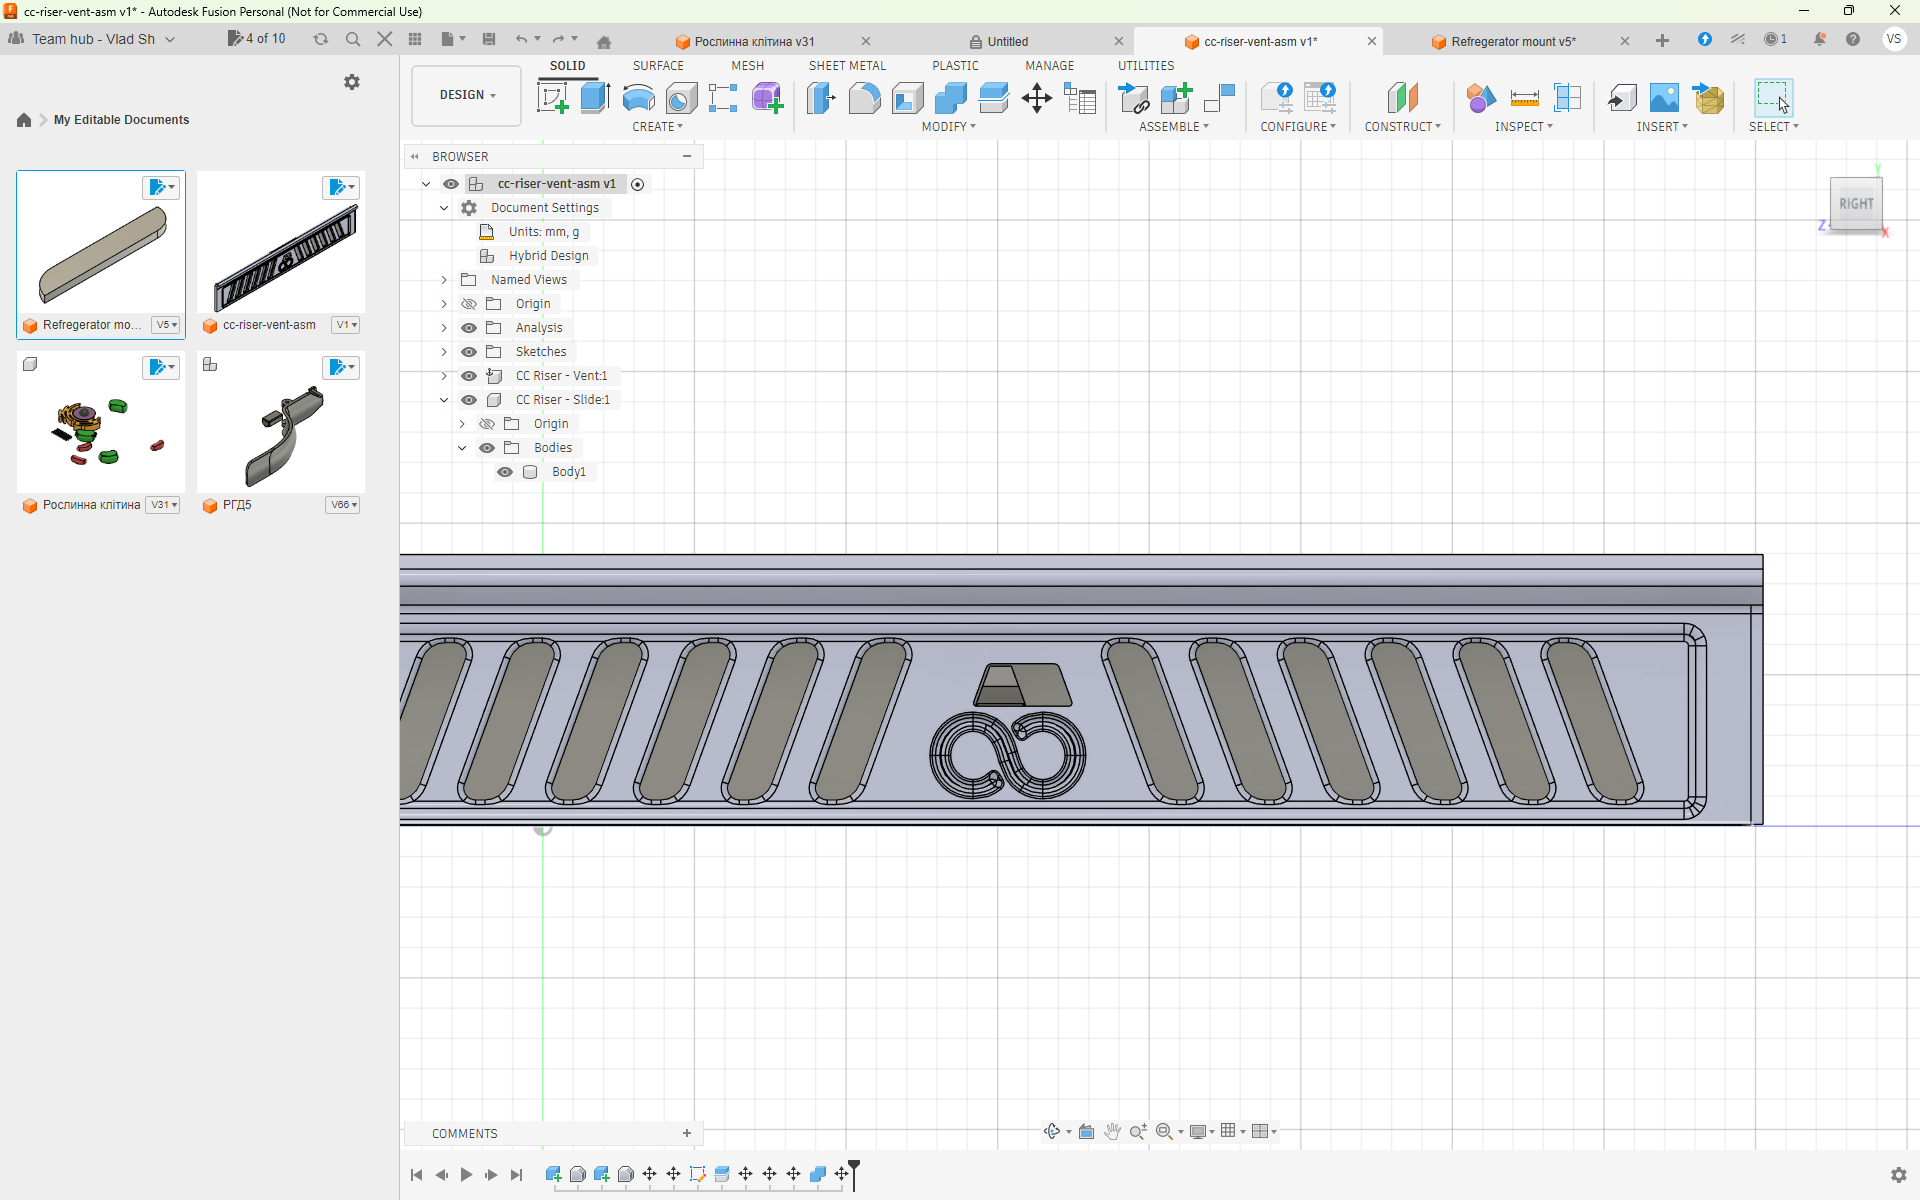Select the Shell tool
This screenshot has width=1920, height=1200.
pyautogui.click(x=907, y=98)
